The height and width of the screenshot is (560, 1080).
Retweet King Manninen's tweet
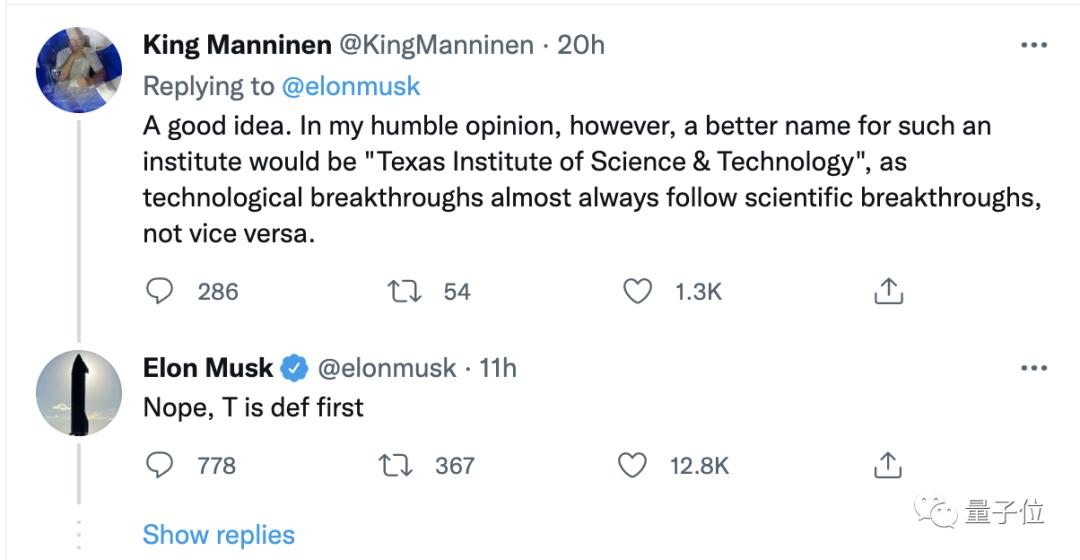point(402,291)
